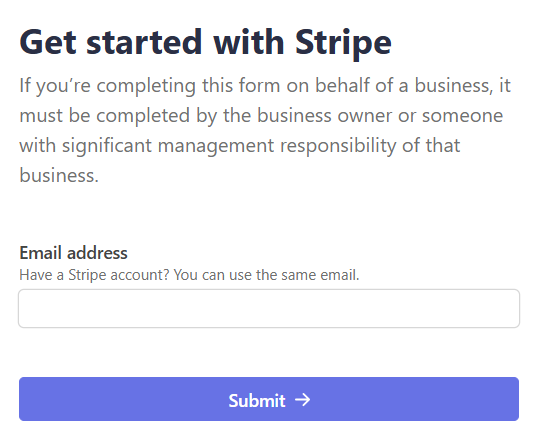Click "Have a Stripe account?" helper text
The width and height of the screenshot is (542, 439).
click(94, 275)
